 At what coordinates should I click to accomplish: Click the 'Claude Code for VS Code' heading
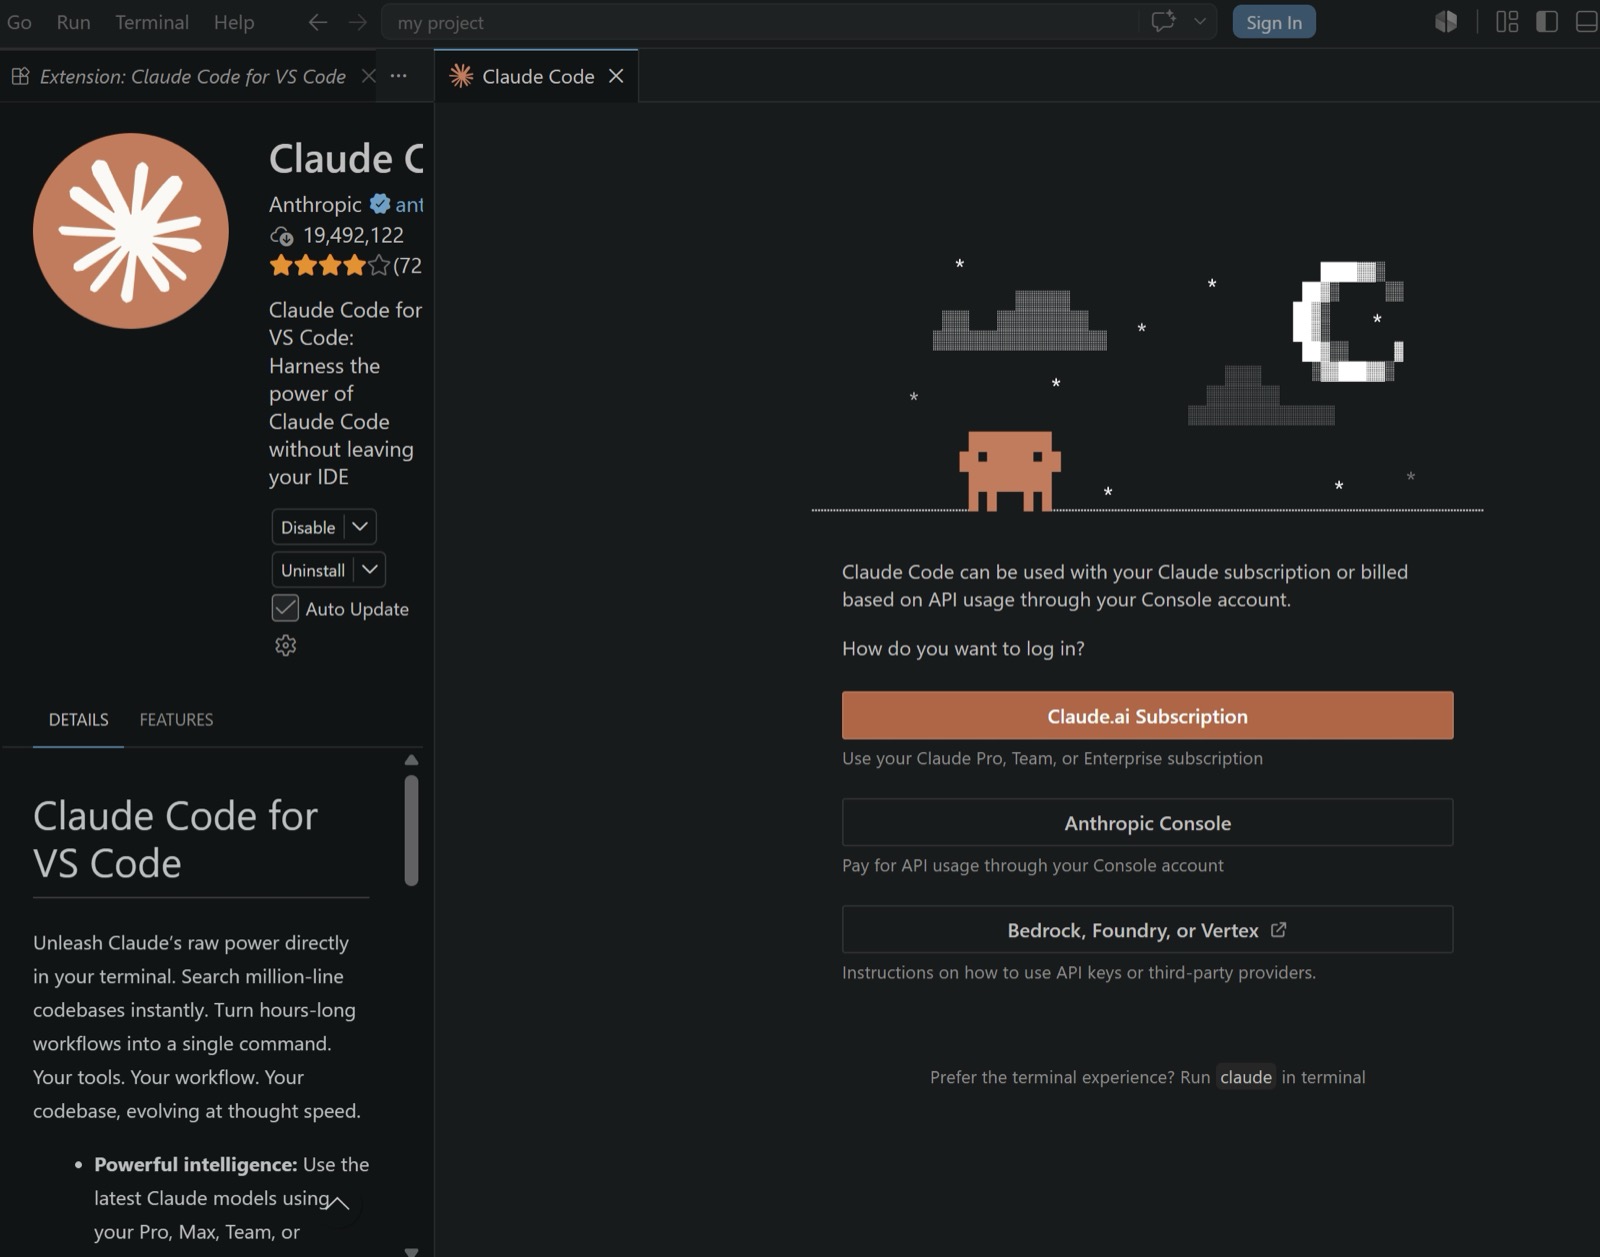[x=176, y=839]
